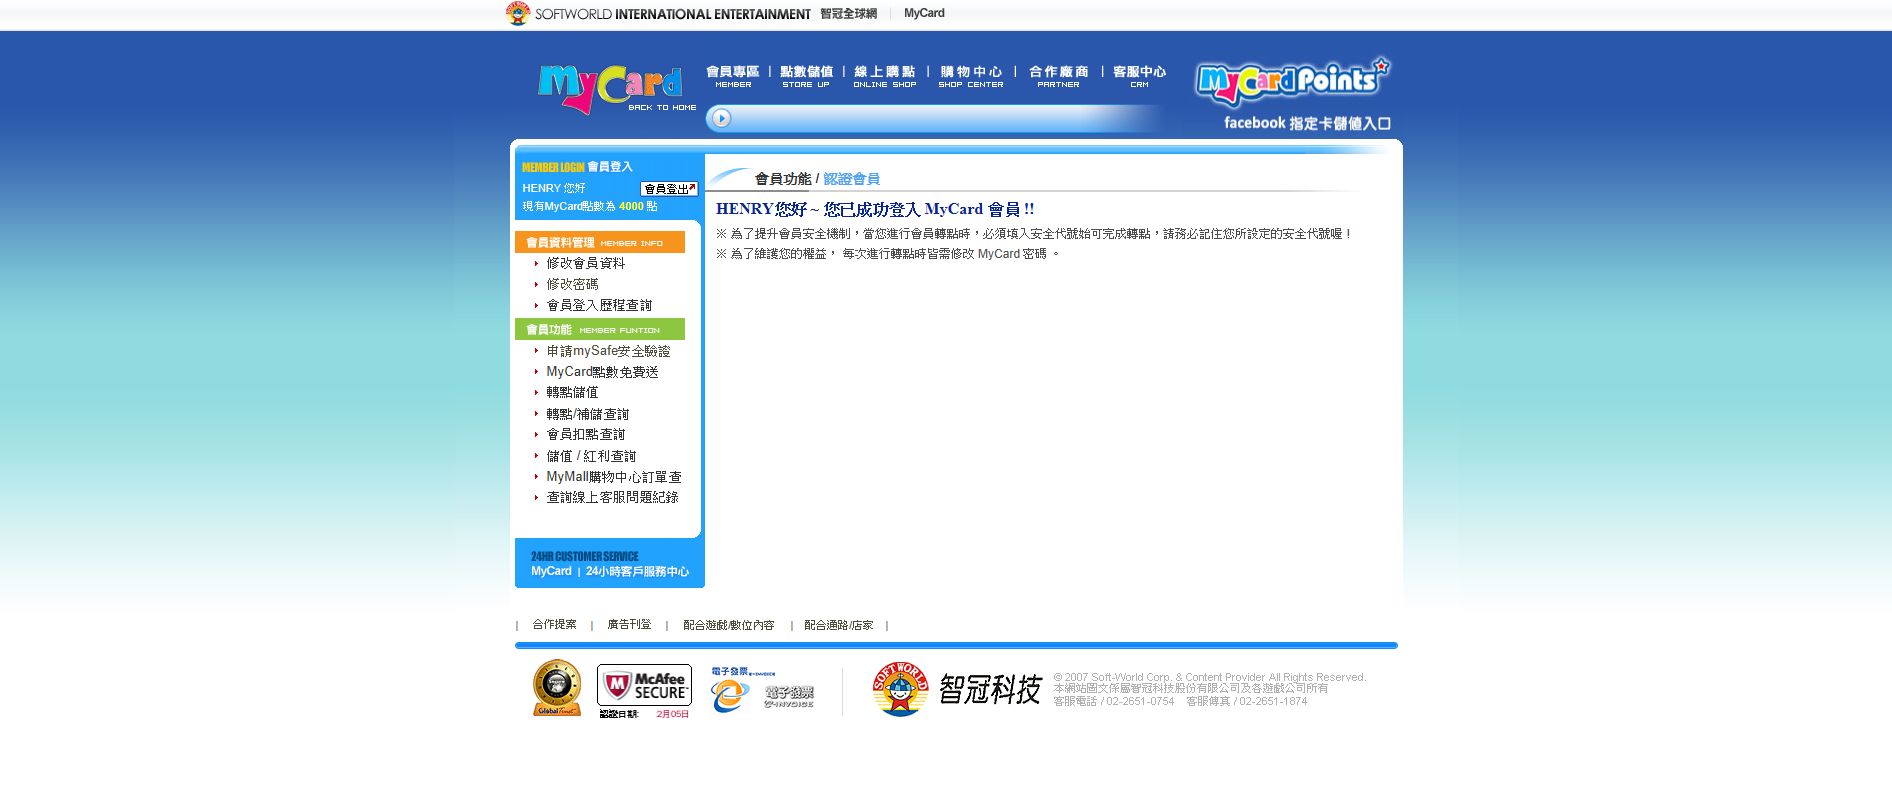Screen dimensions: 1892x791
Task: Click 配合通路/店家 footer link
Action: [839, 625]
